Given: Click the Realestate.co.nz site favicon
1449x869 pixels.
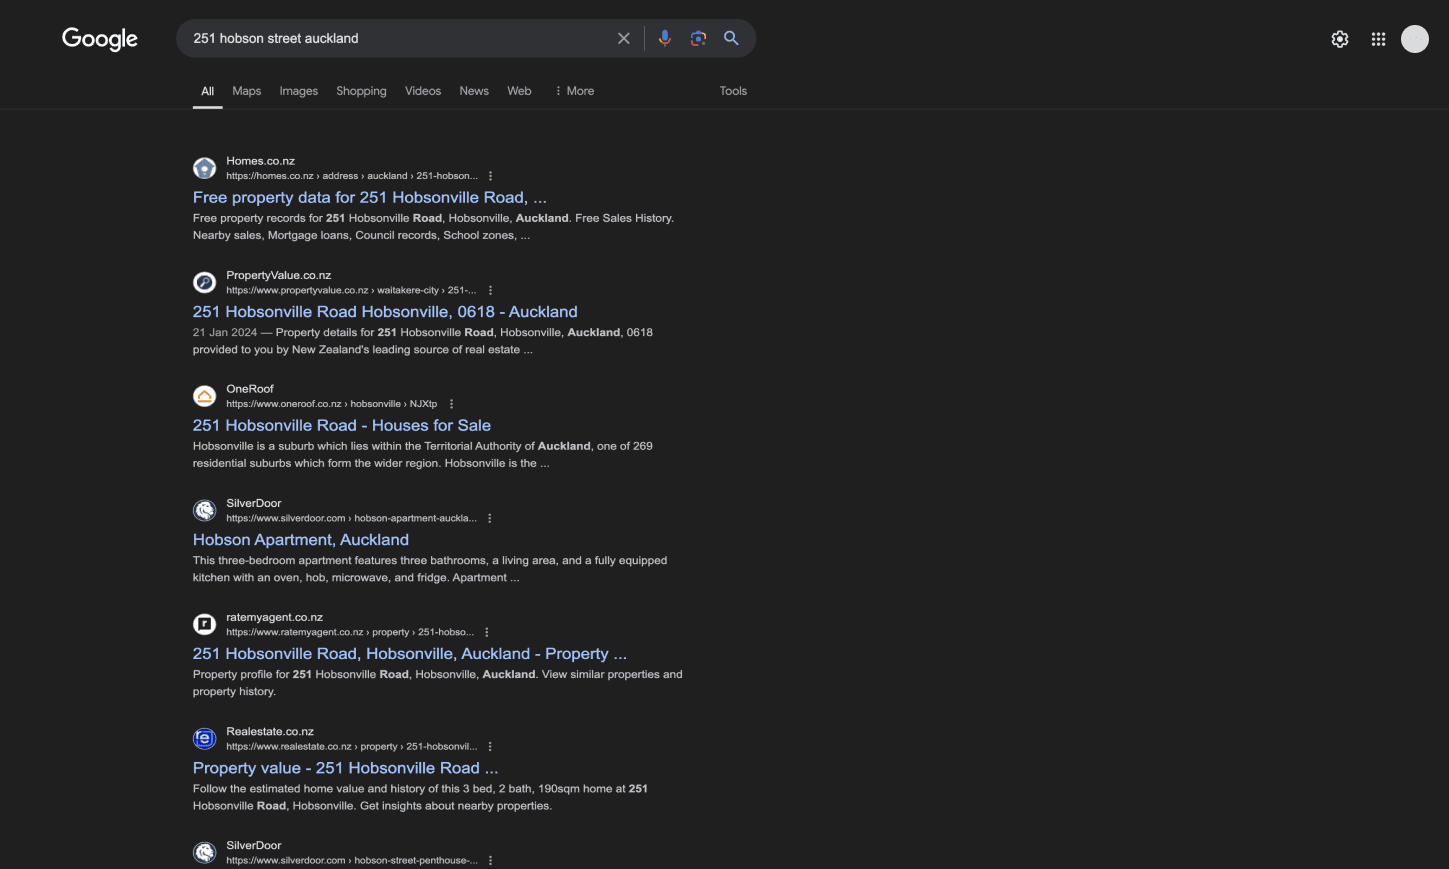Looking at the screenshot, I should tap(205, 738).
